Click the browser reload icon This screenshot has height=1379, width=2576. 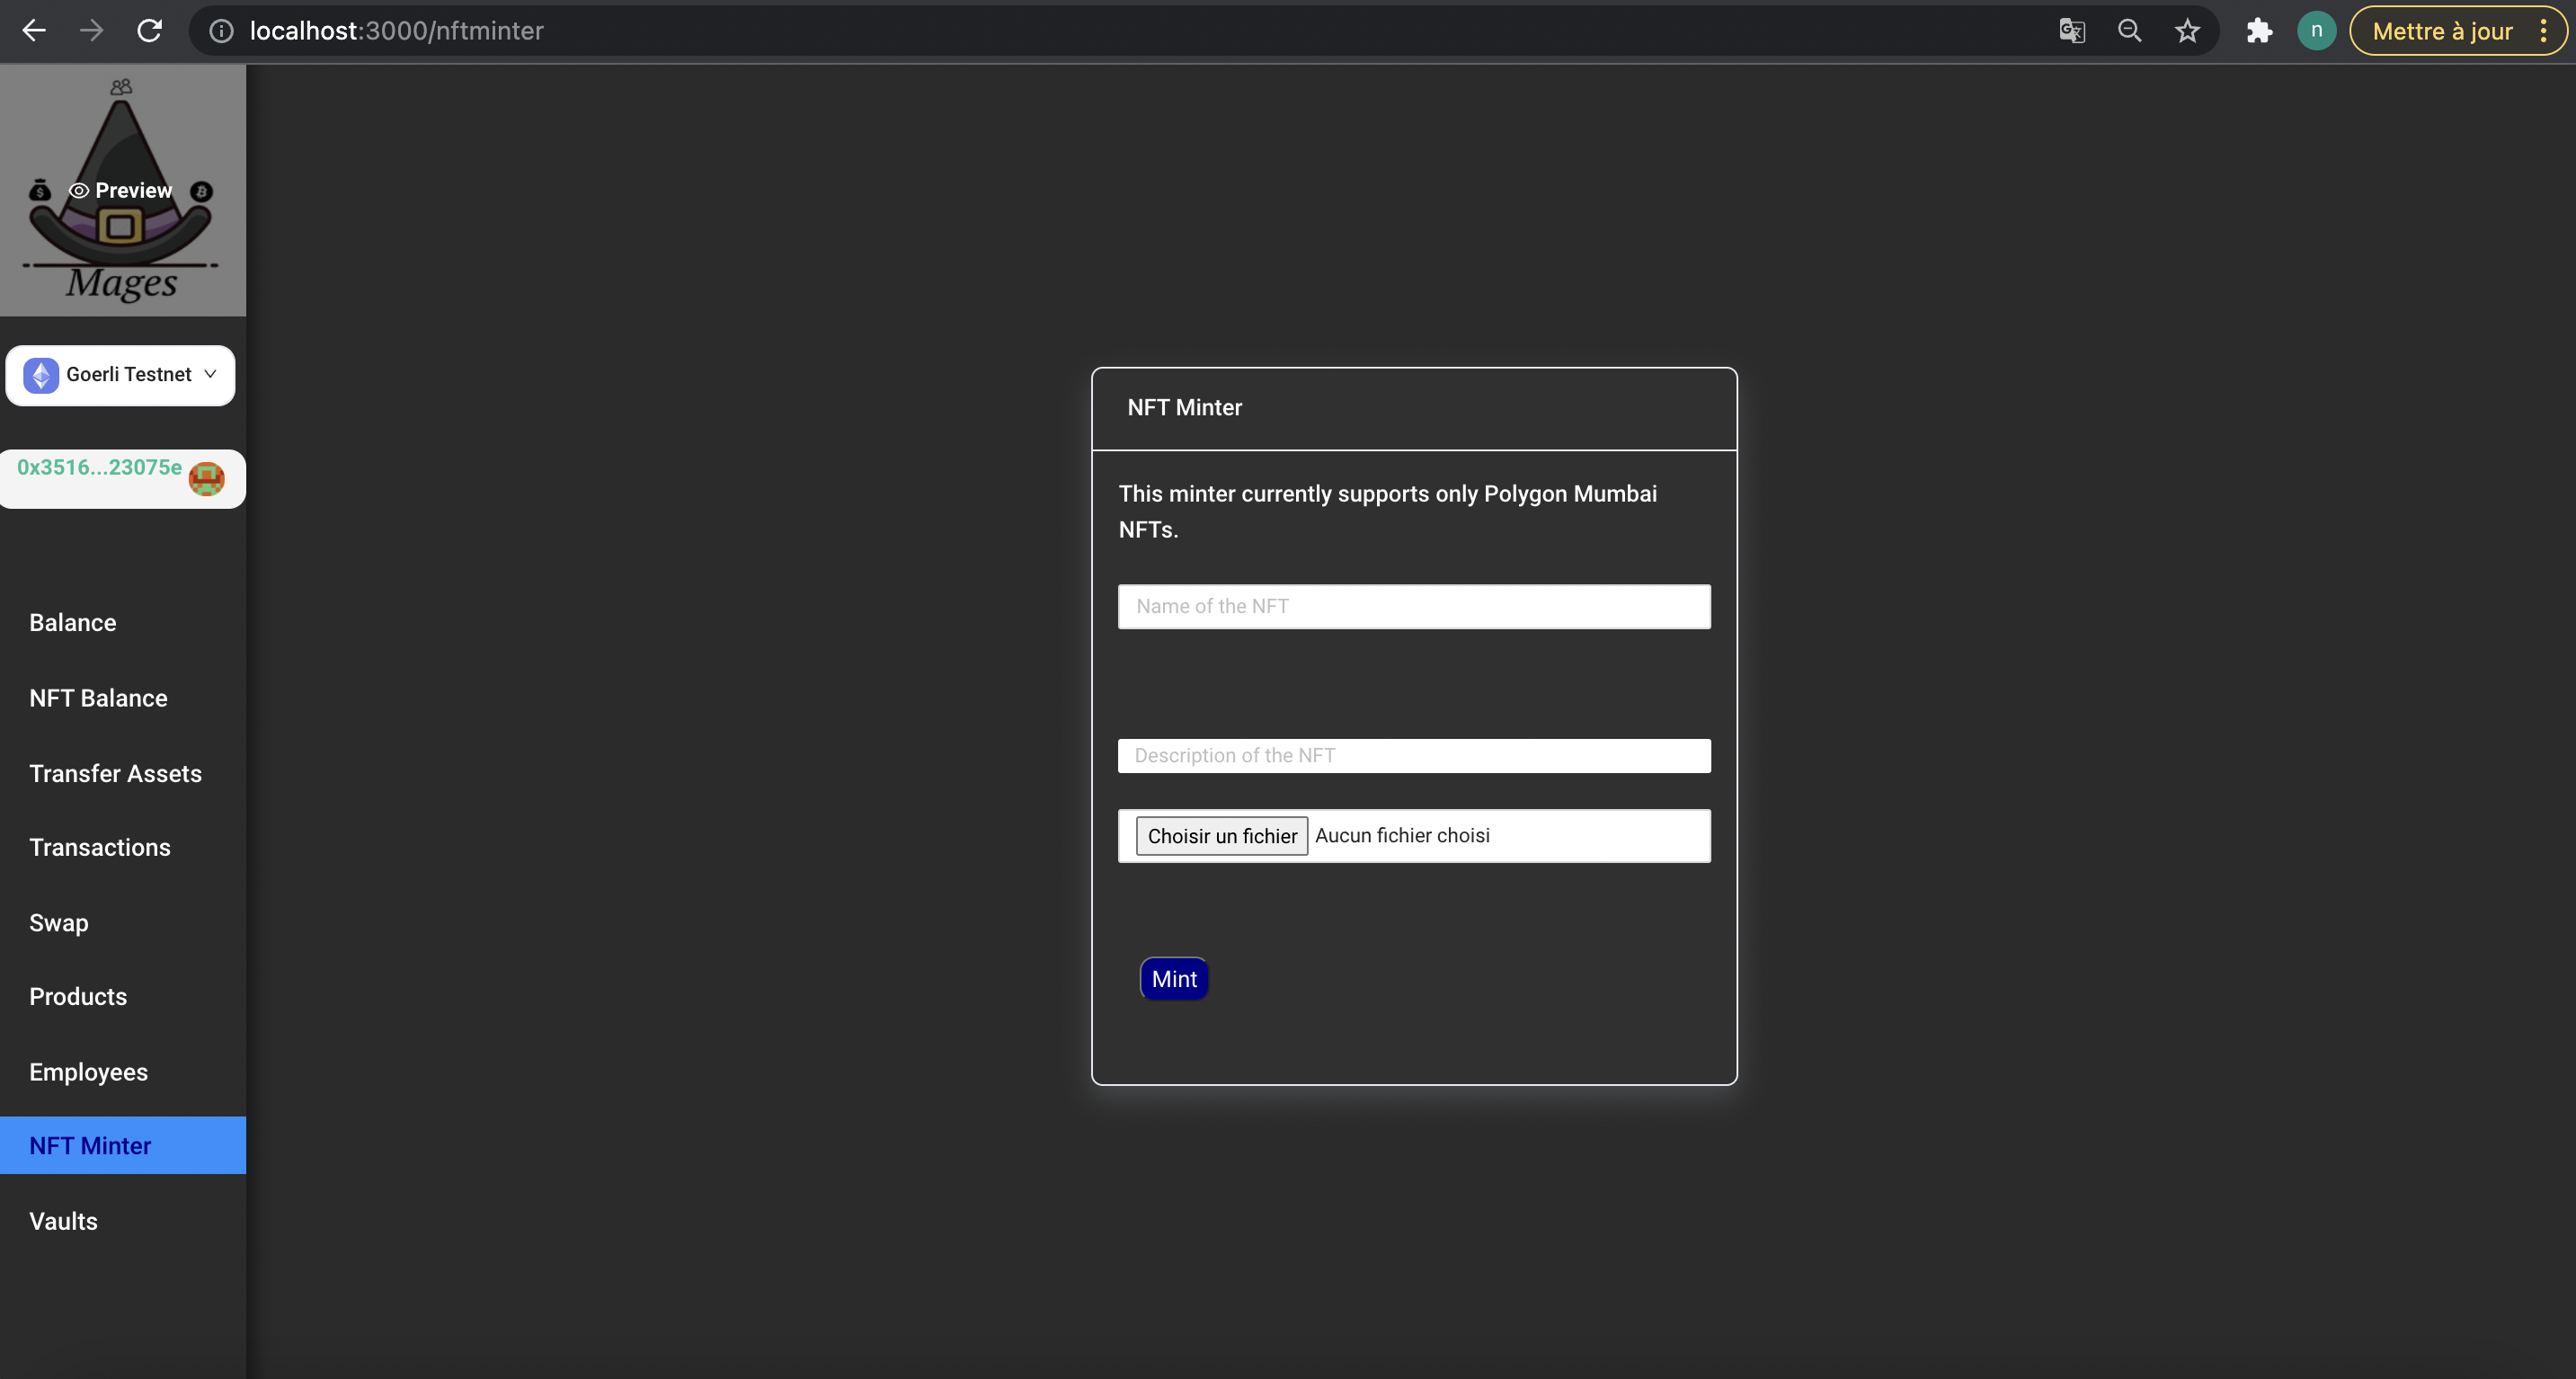149,31
